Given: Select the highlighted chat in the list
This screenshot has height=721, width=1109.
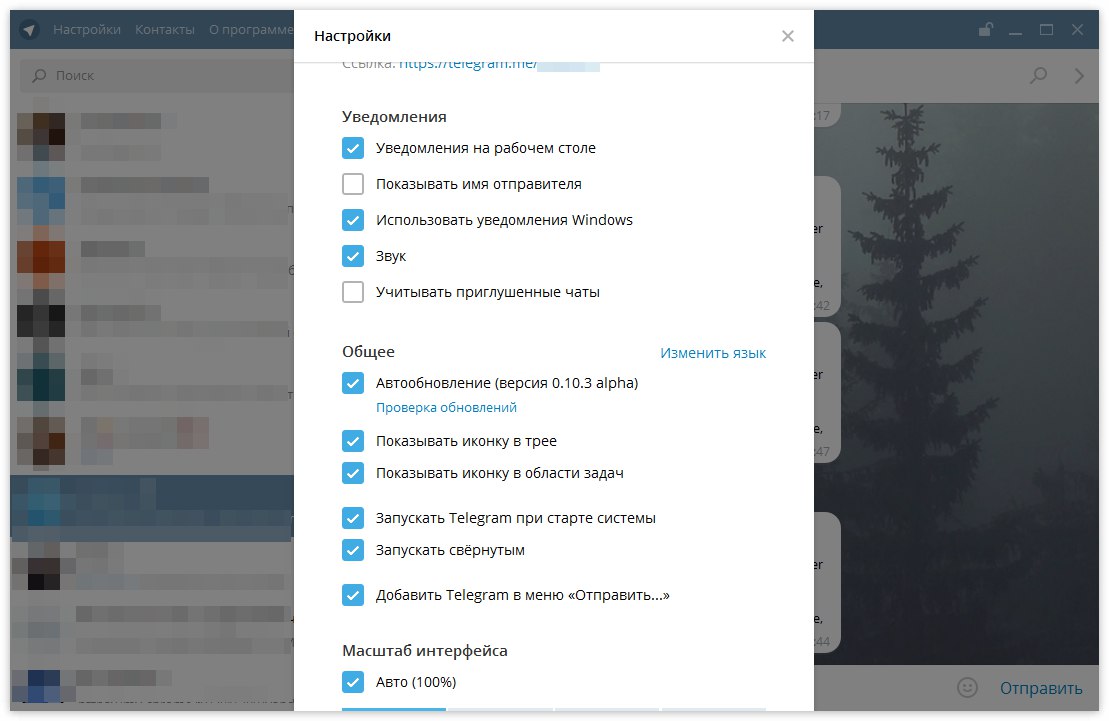Looking at the screenshot, I should [152, 508].
